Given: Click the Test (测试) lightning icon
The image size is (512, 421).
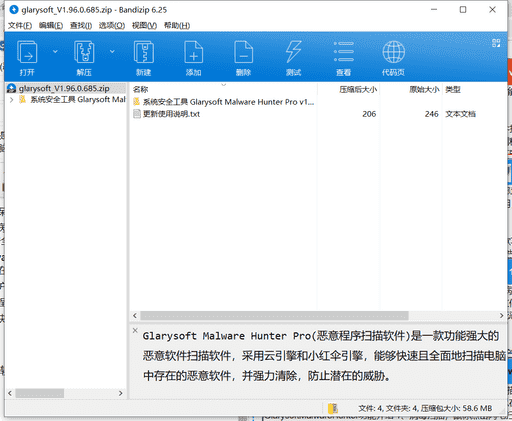Looking at the screenshot, I should click(294, 52).
